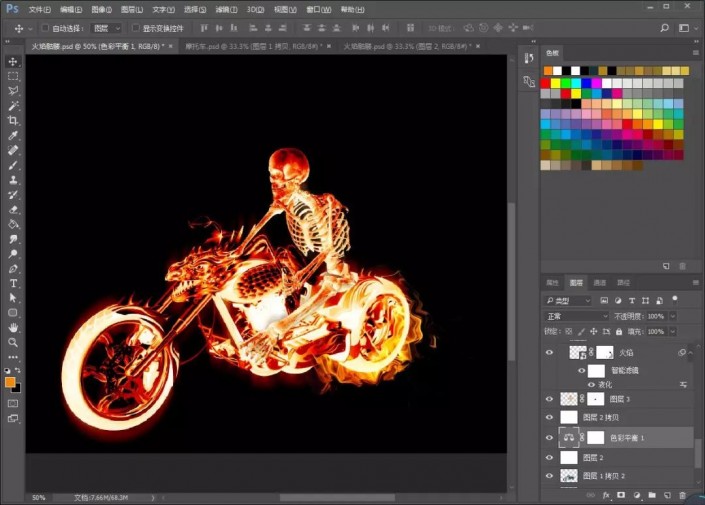The image size is (705, 505).
Task: Enable the 显示变换控件 checkbox
Action: point(135,28)
